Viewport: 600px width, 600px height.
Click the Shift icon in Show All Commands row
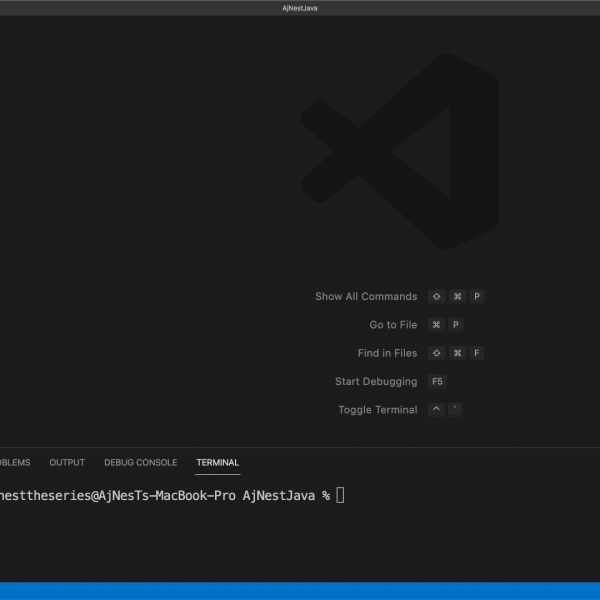(x=436, y=297)
